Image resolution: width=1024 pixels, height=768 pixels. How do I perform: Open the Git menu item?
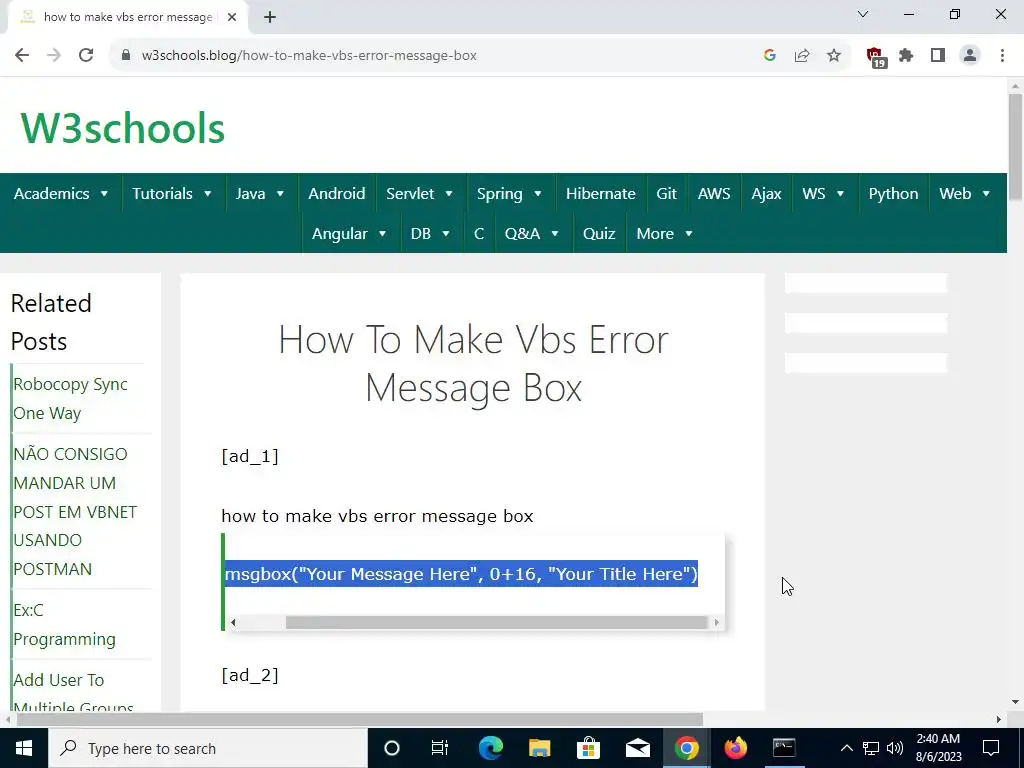667,193
